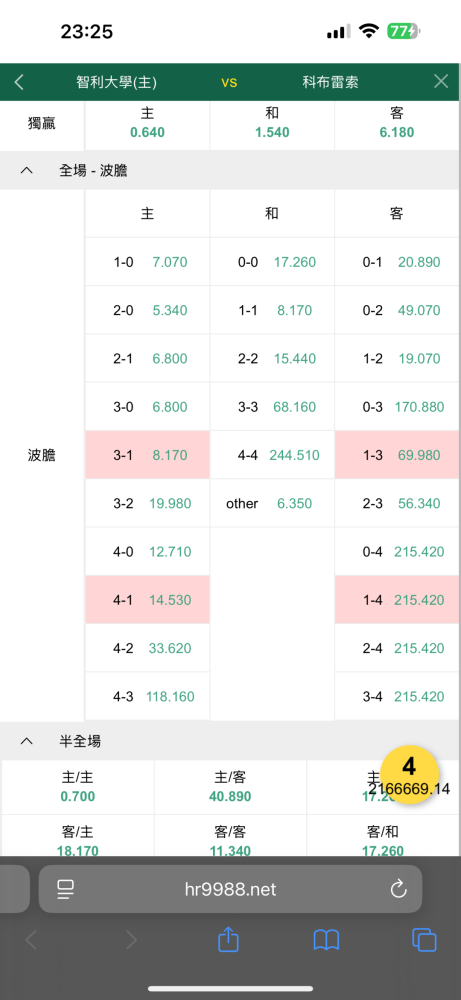Image resolution: width=461 pixels, height=1000 pixels.
Task: Deselect the highlighted 1-3 away score bet
Action: coord(397,455)
